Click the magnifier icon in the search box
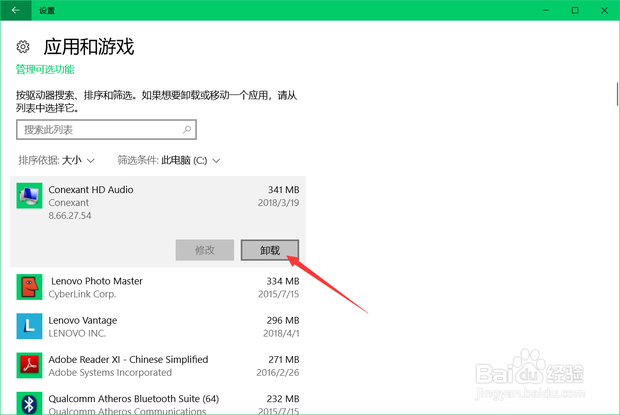Viewport: 620px width, 415px height. click(187, 130)
